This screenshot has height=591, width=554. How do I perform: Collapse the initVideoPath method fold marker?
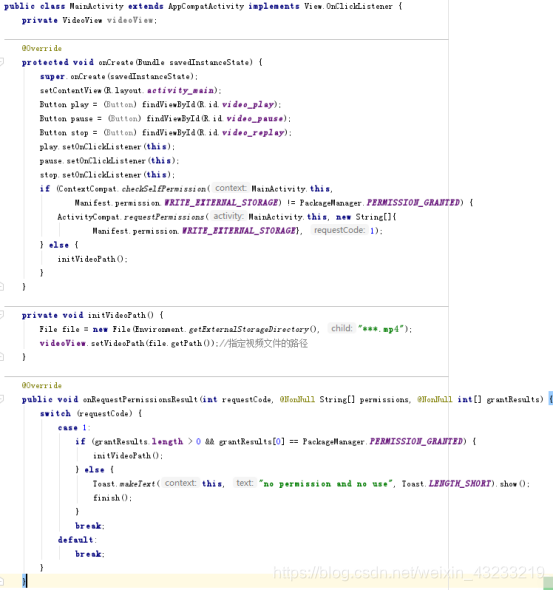click(2, 315)
